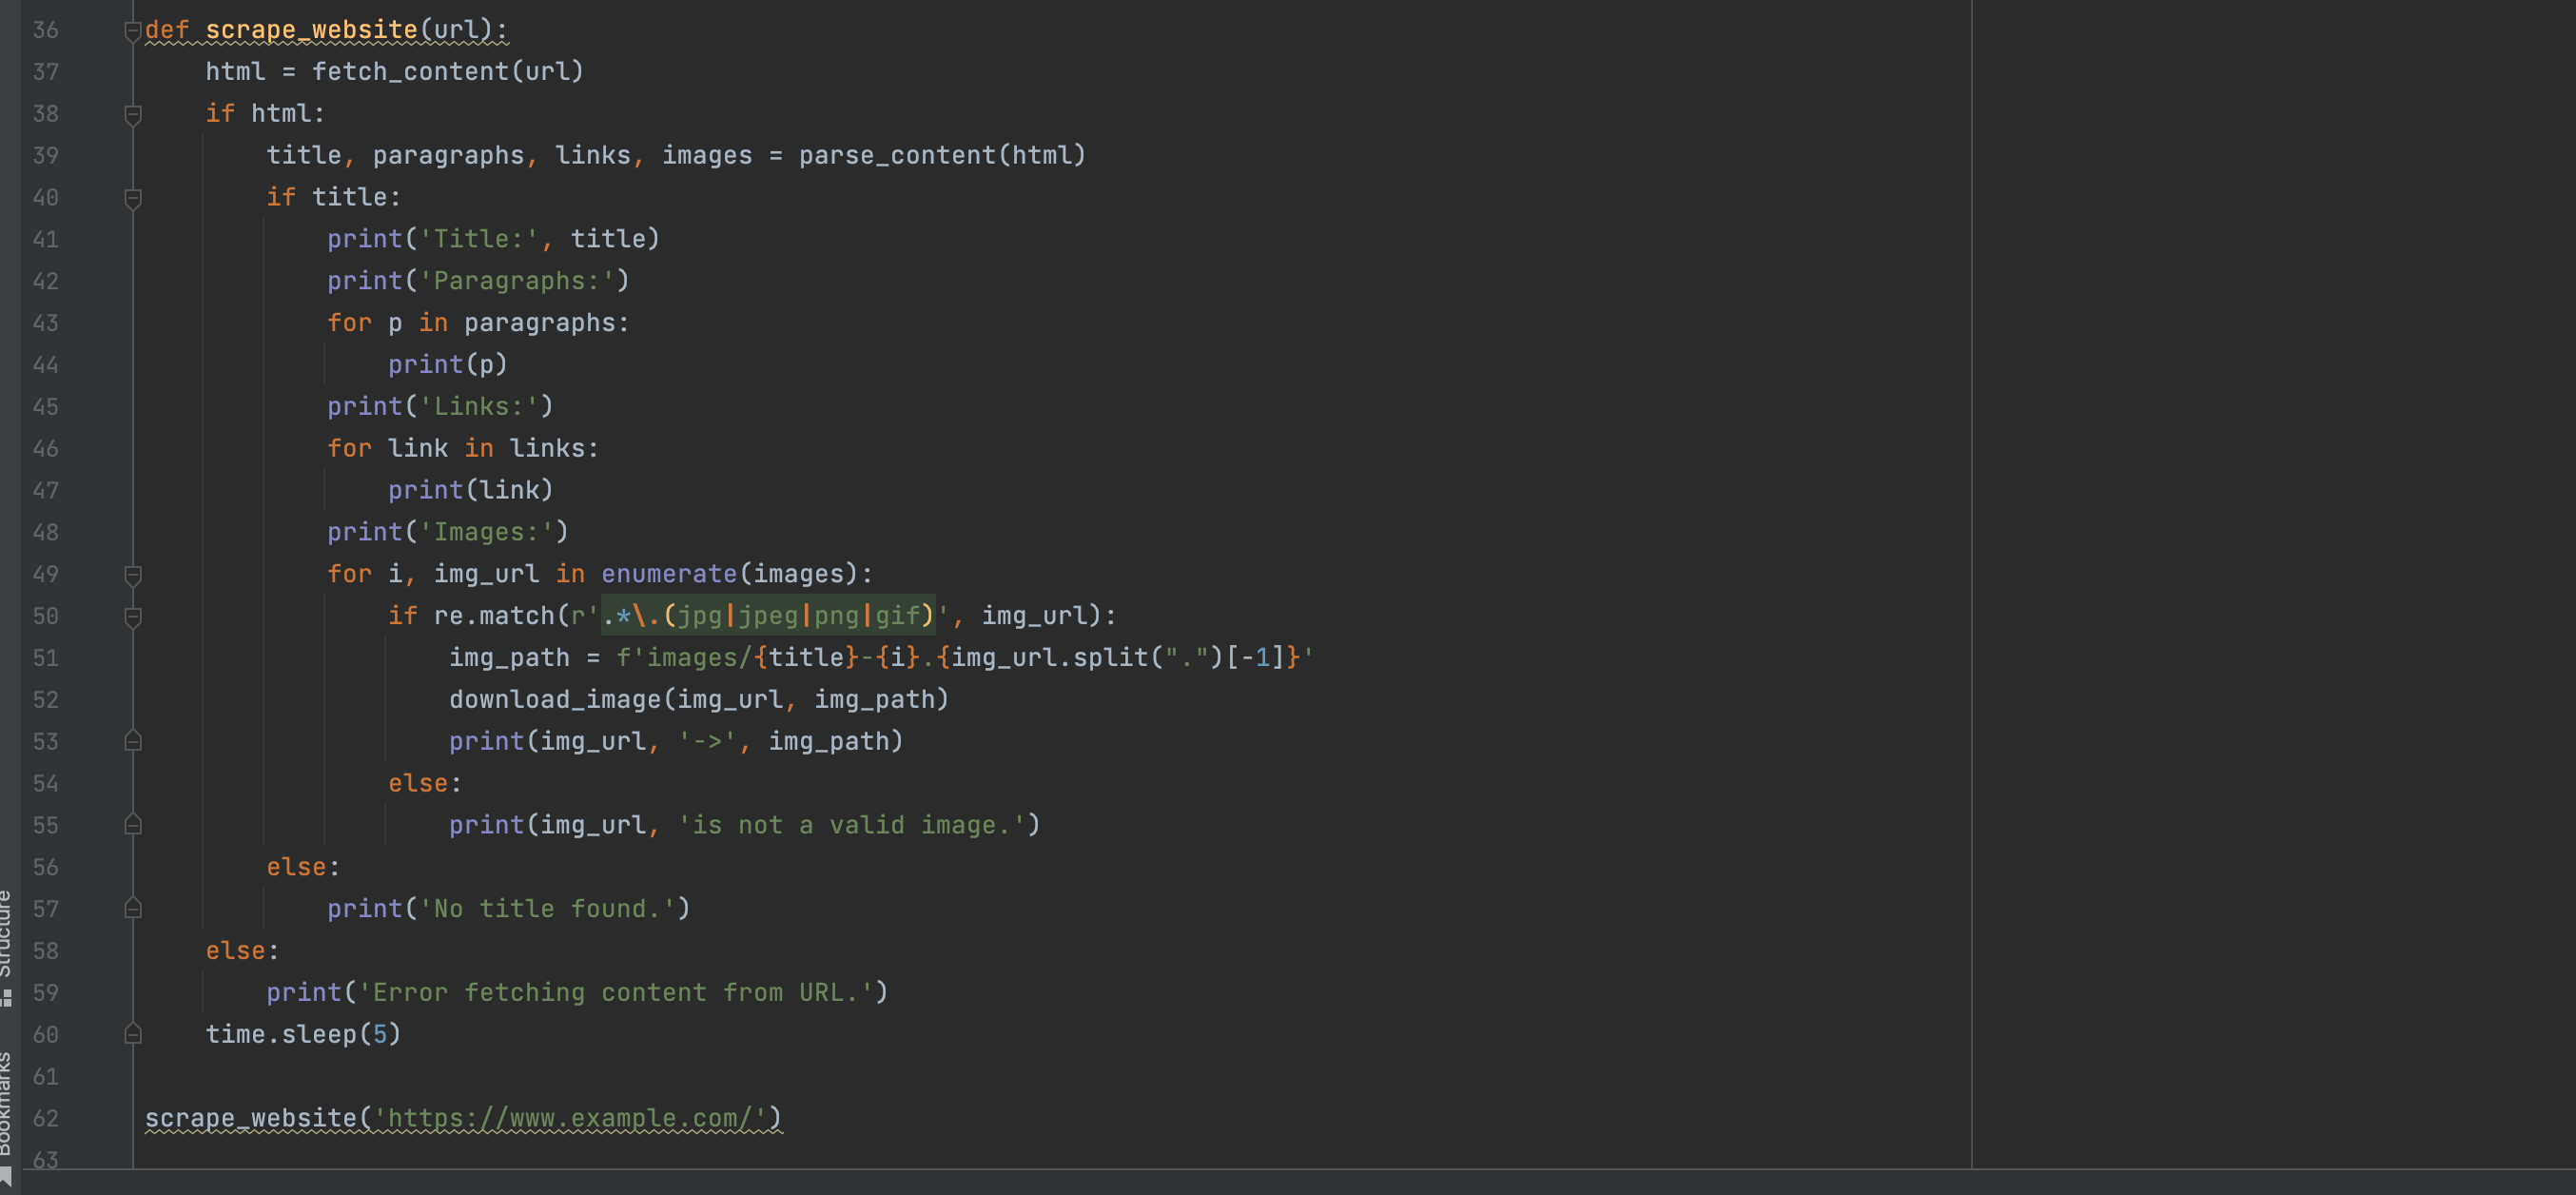Viewport: 2576px width, 1195px height.
Task: Click the 'Paragraphs:' string literal
Action: [516, 281]
